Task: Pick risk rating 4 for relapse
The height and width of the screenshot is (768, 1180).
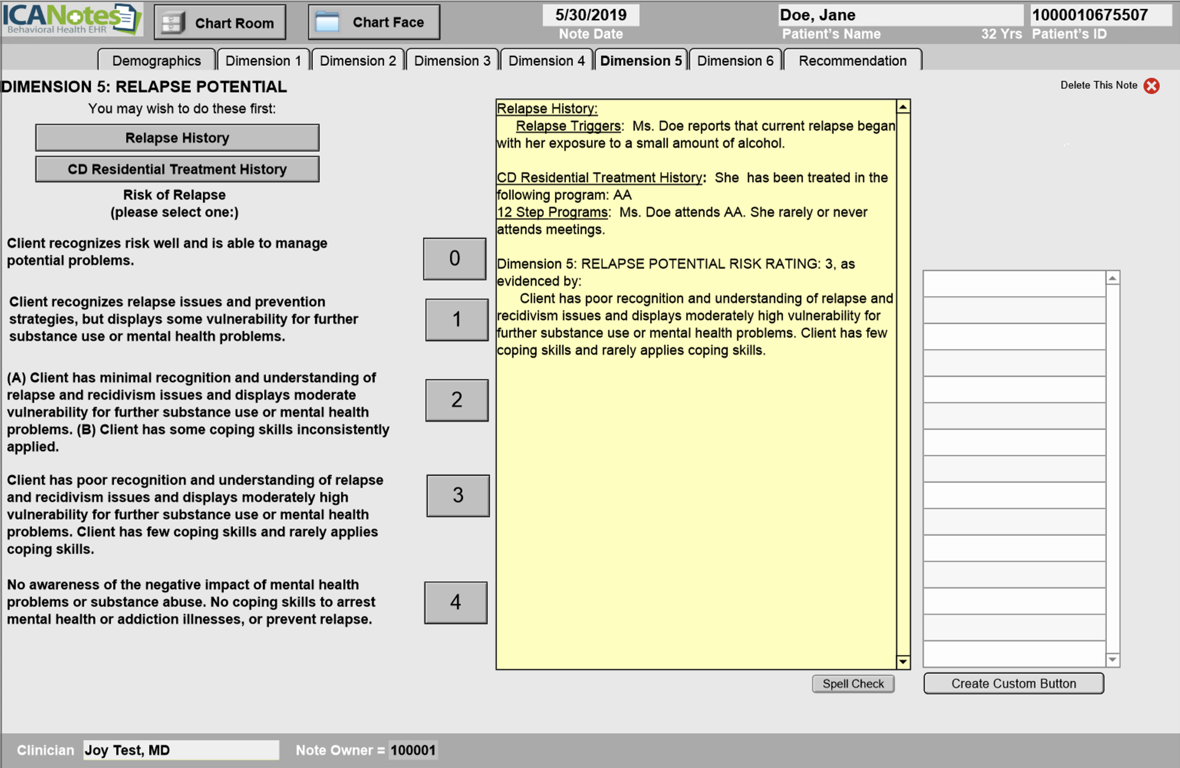Action: click(456, 602)
